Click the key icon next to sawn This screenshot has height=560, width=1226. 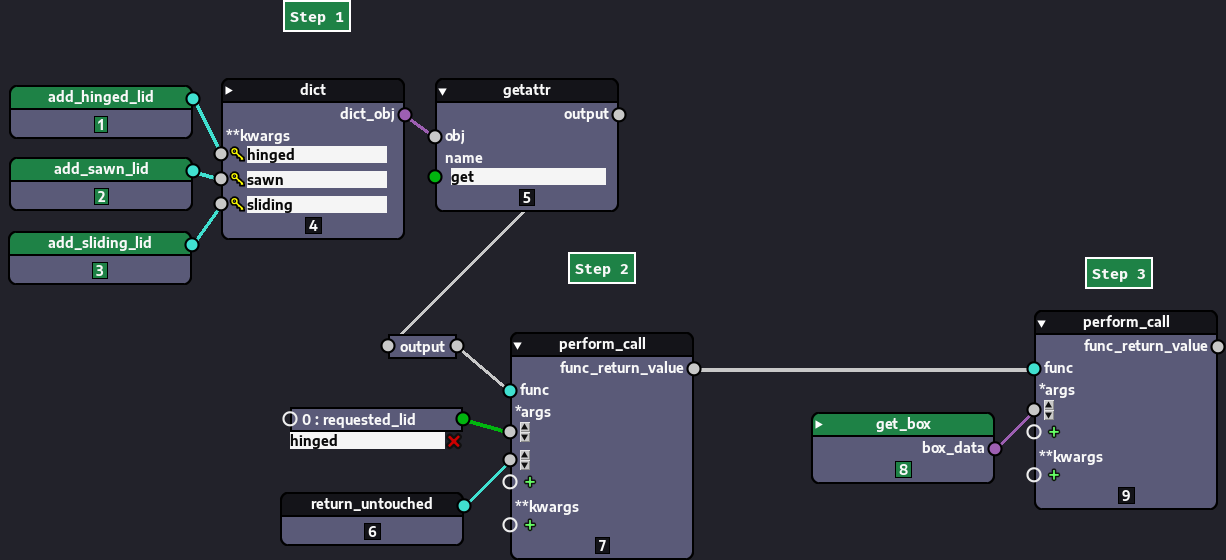237,180
